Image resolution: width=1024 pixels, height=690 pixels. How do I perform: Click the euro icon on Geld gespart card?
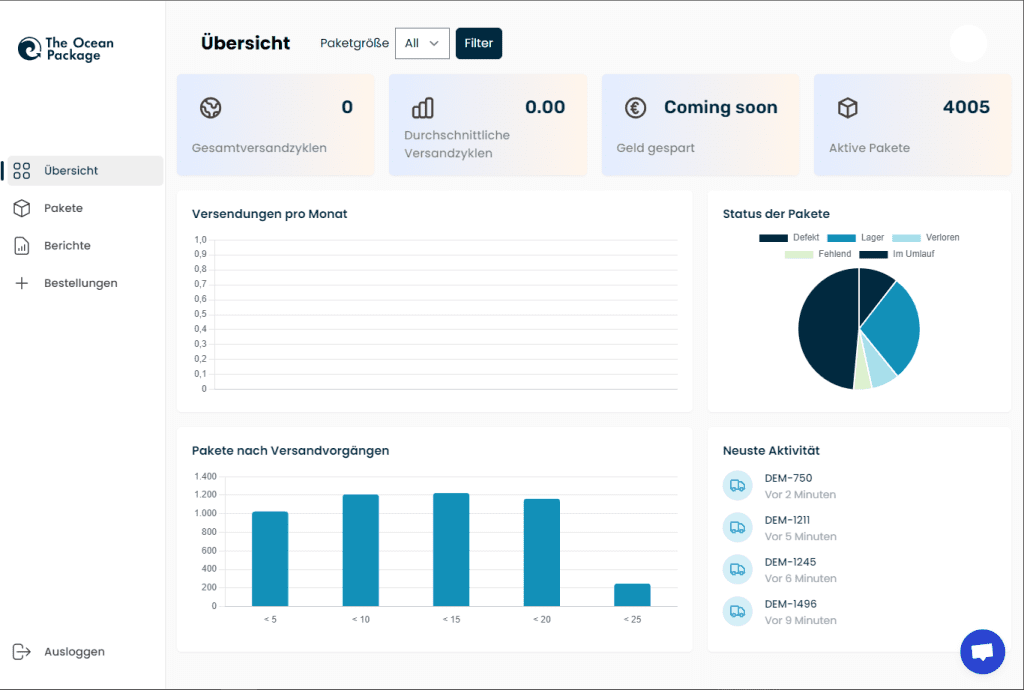pos(635,108)
